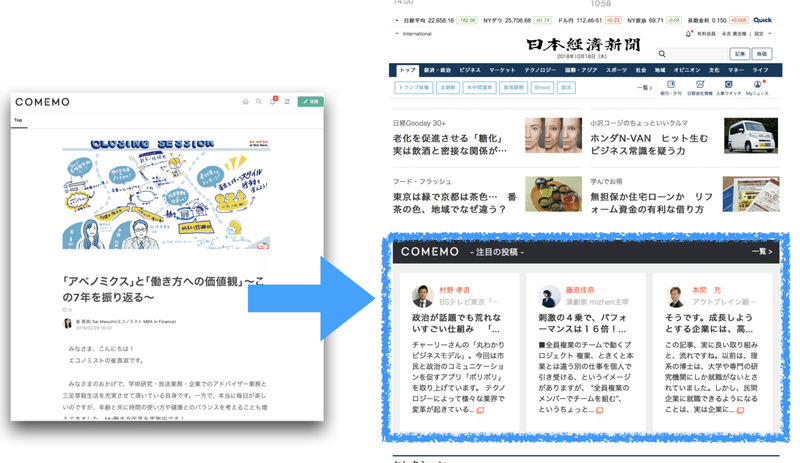Open the オピニオン navigation tab
Viewport: 800px width, 463px height.
(x=687, y=70)
